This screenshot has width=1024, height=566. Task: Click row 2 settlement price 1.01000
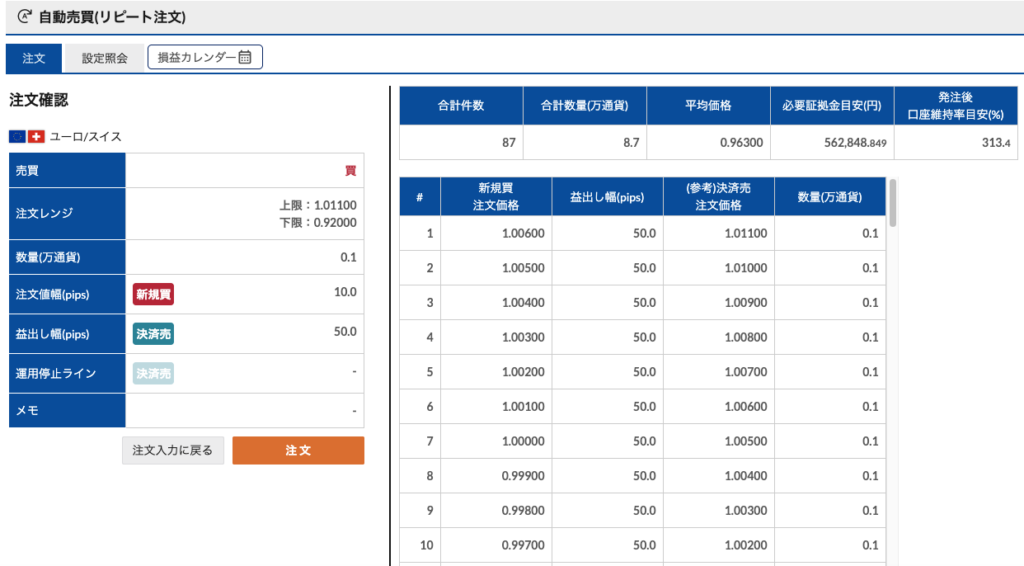[x=746, y=268]
